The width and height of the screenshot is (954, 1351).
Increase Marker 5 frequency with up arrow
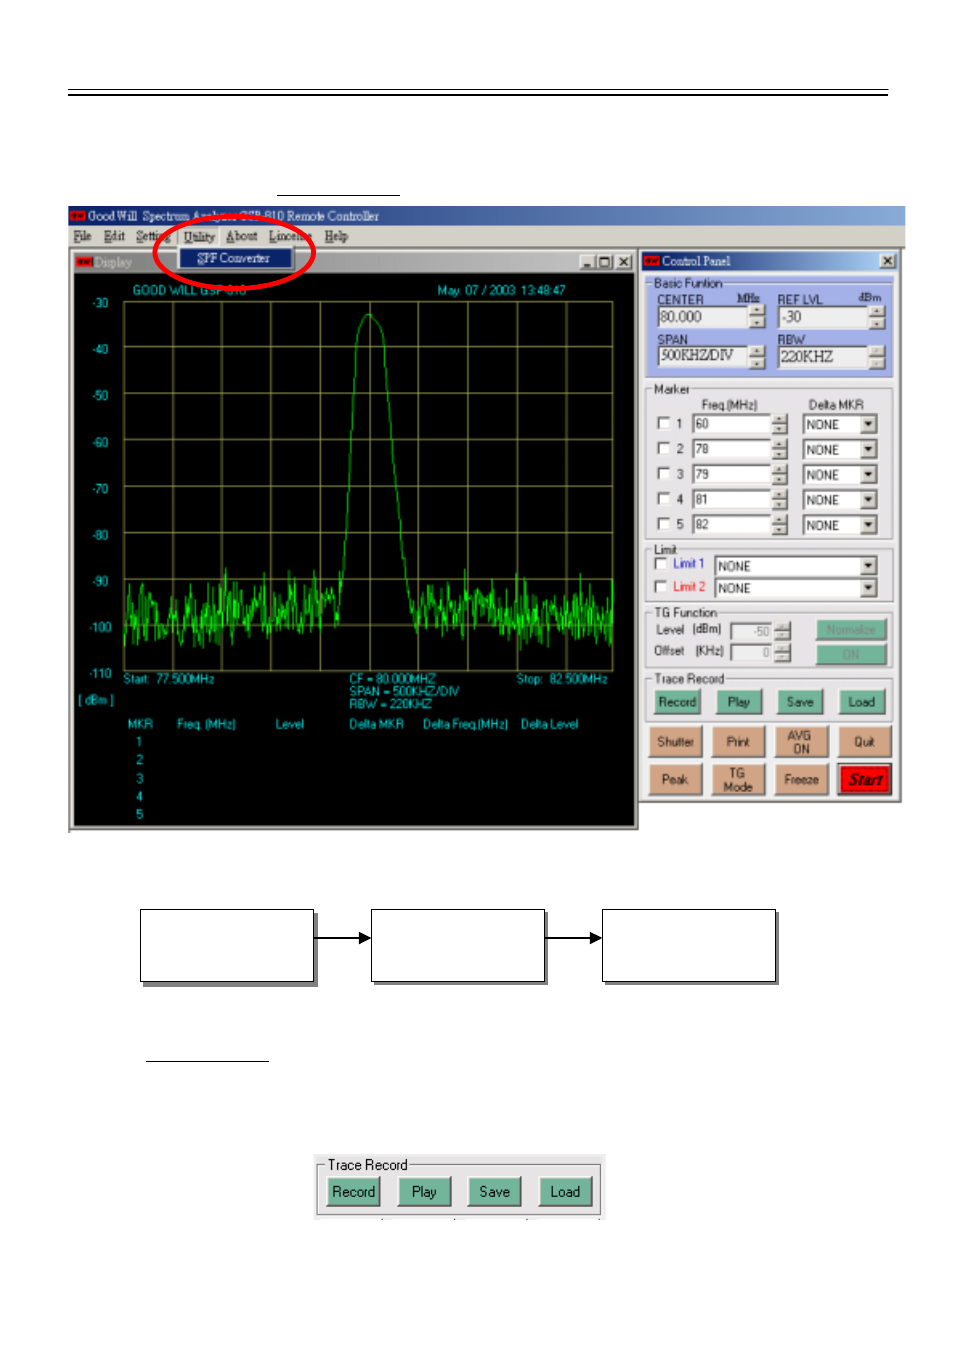tap(780, 519)
